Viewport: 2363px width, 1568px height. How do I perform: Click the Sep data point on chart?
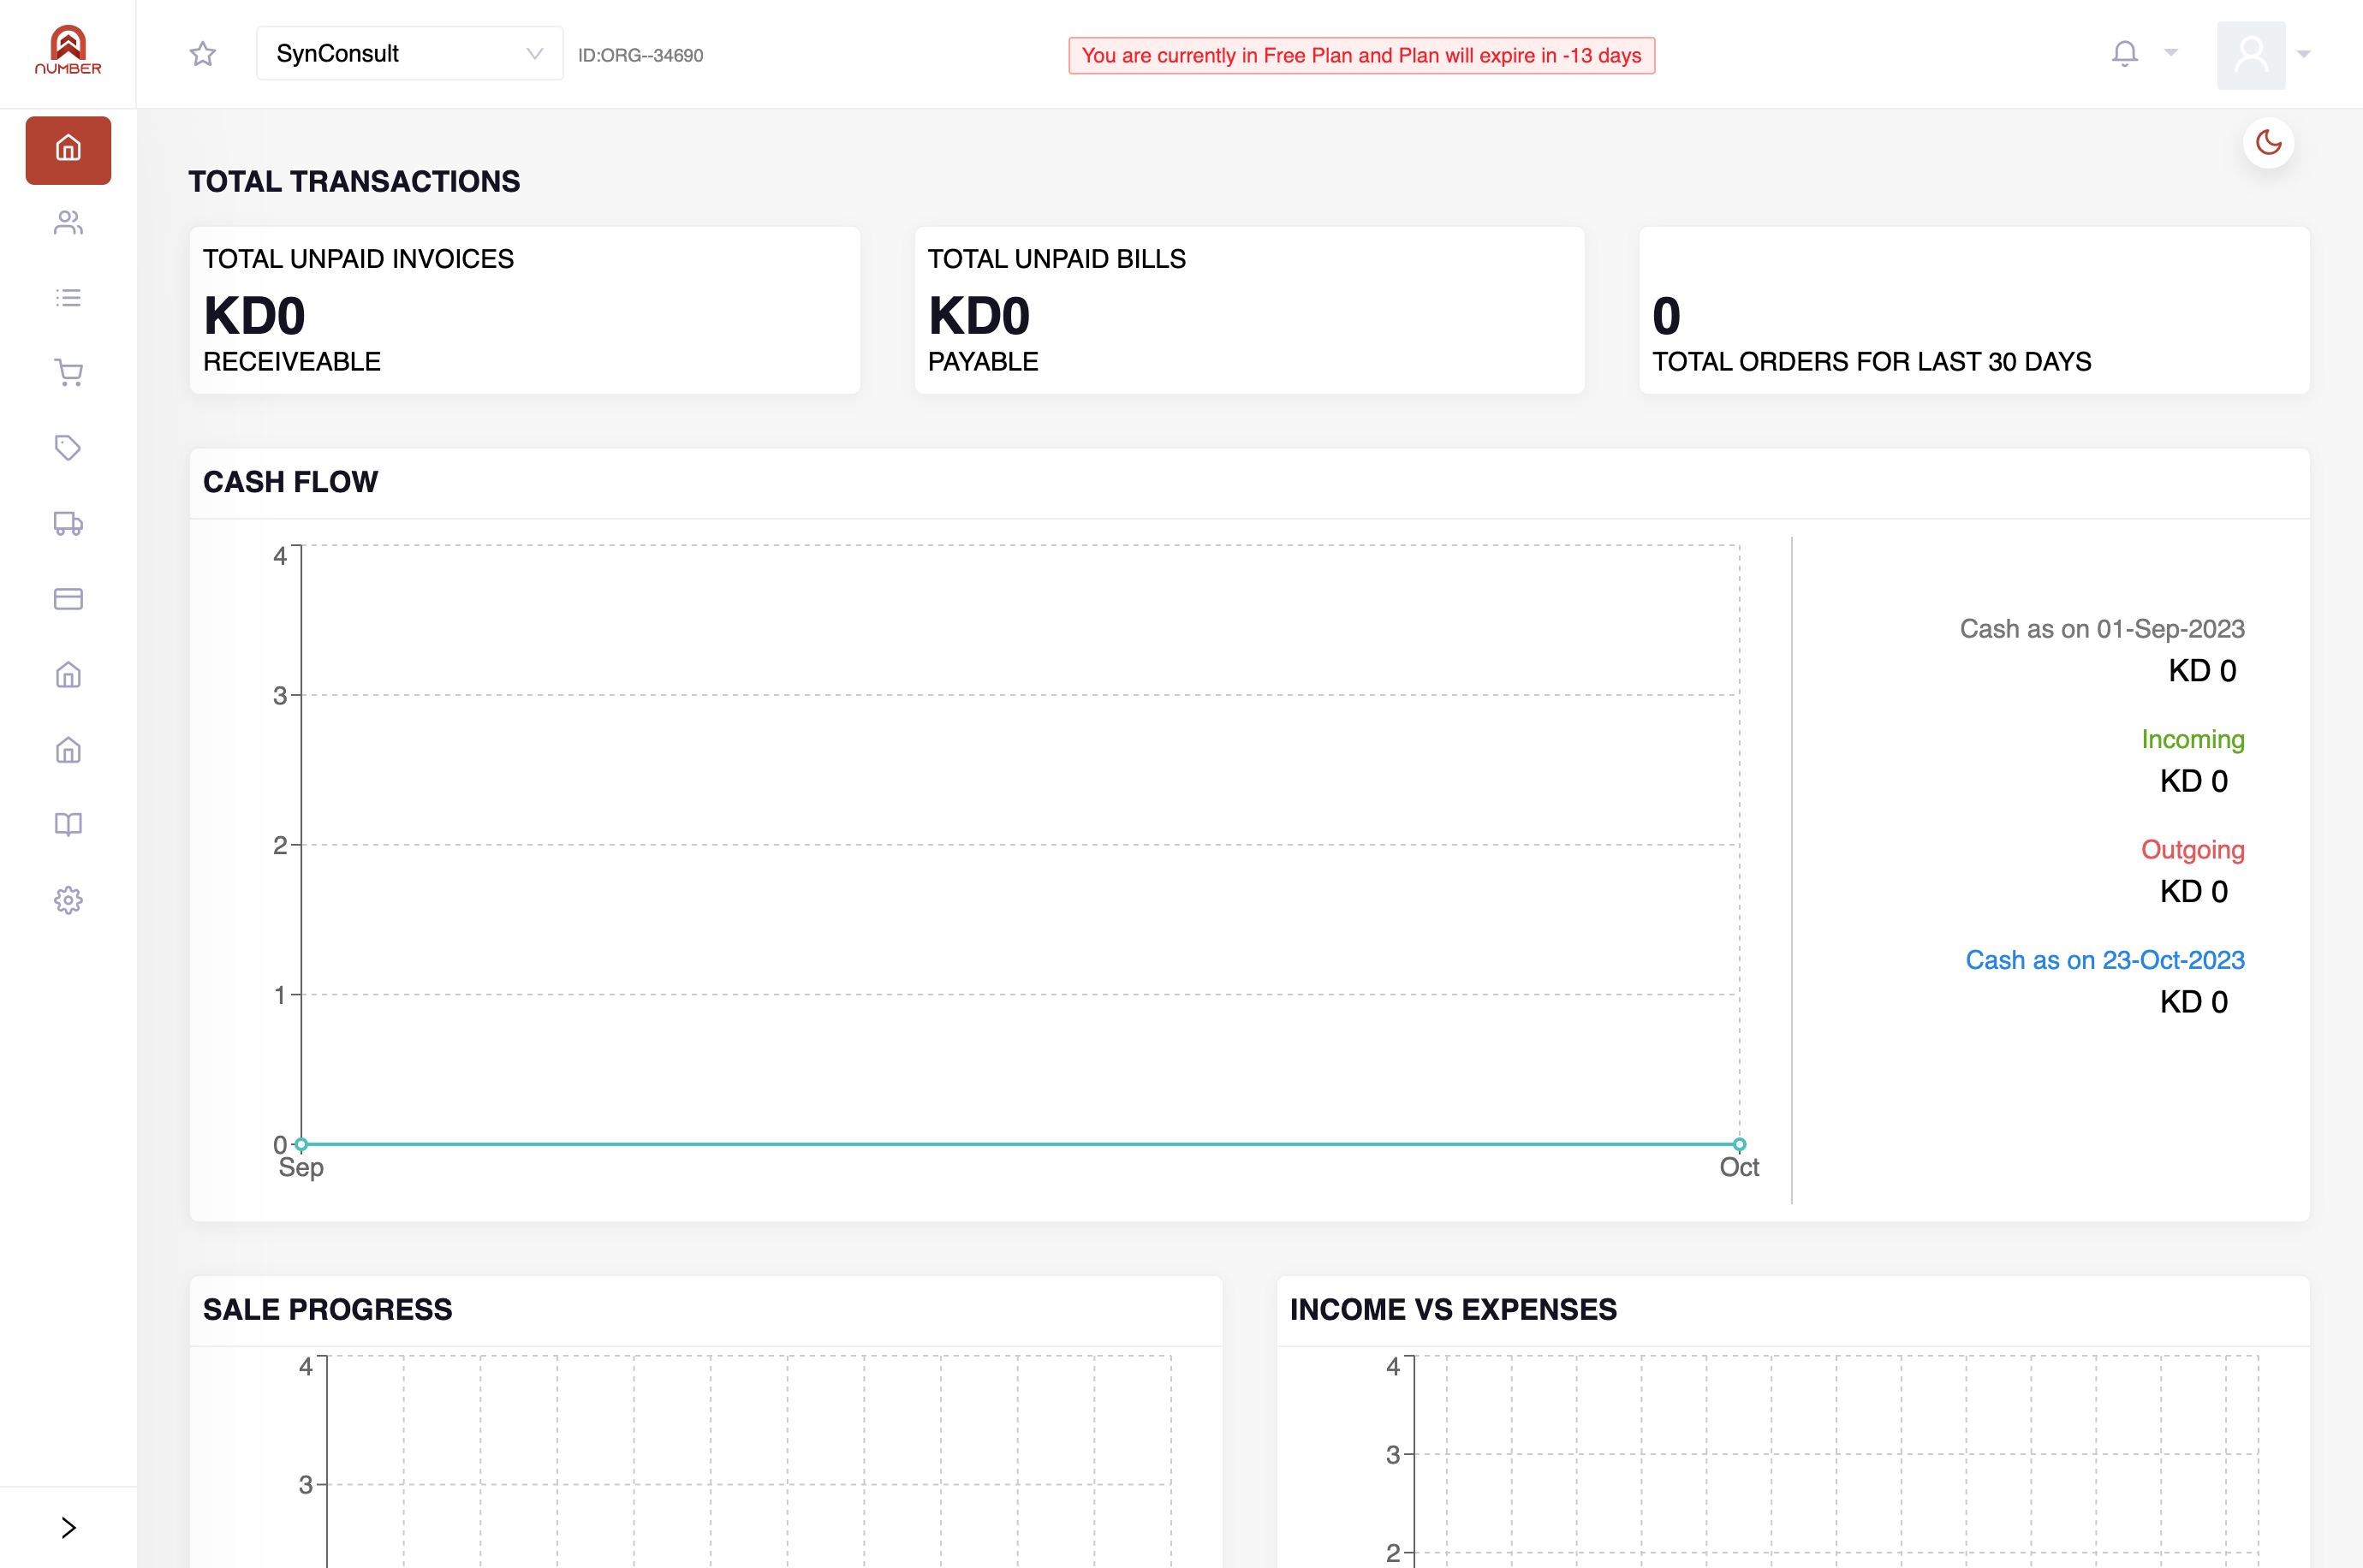click(301, 1144)
